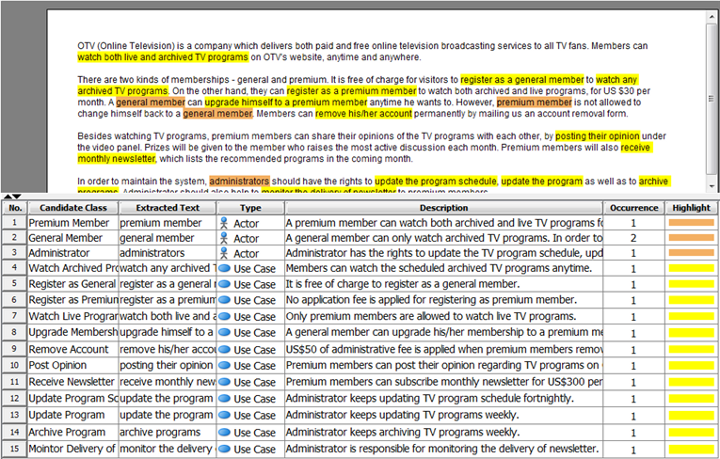The image size is (720, 459).
Task: Pick the orange highlight swatch for General Member
Action: (692, 238)
